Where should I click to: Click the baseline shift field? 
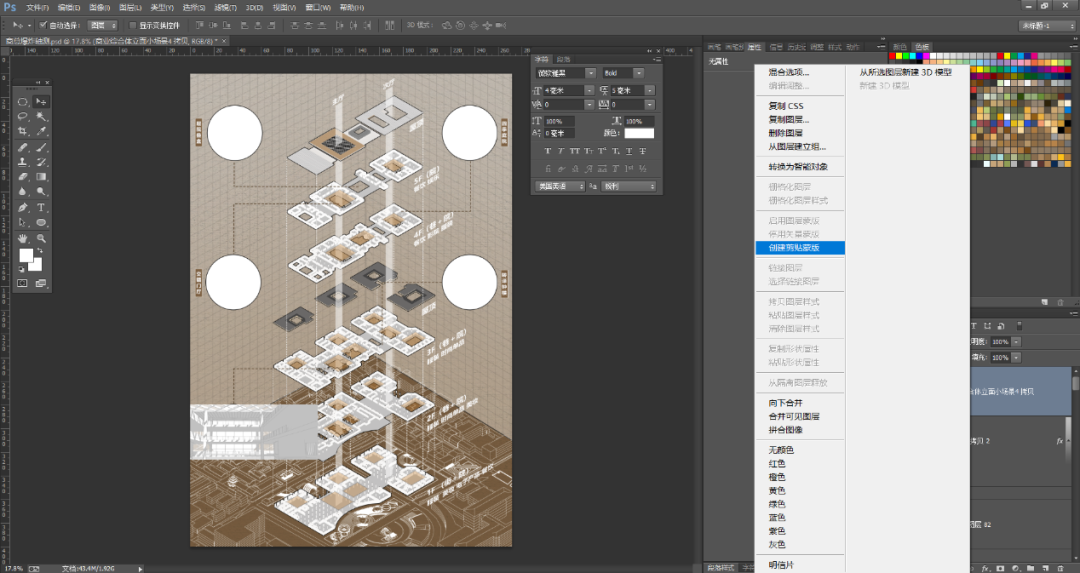pos(560,133)
